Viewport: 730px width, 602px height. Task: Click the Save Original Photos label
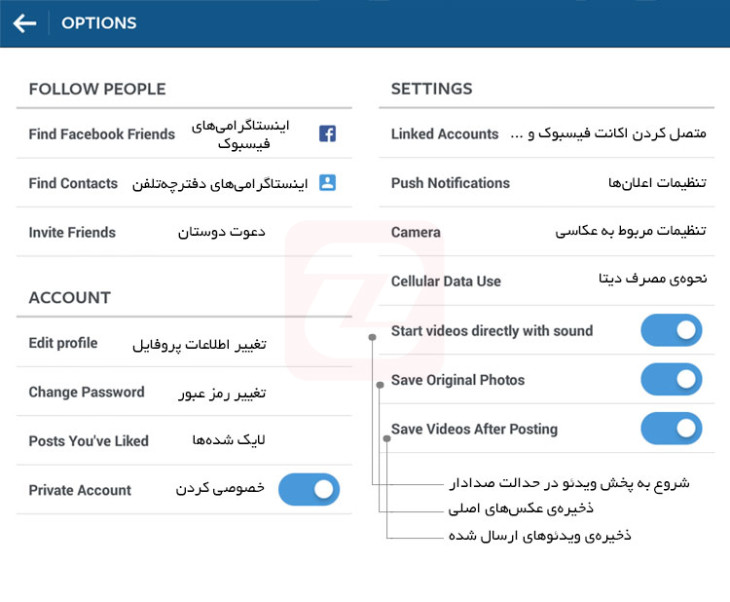[x=458, y=380]
